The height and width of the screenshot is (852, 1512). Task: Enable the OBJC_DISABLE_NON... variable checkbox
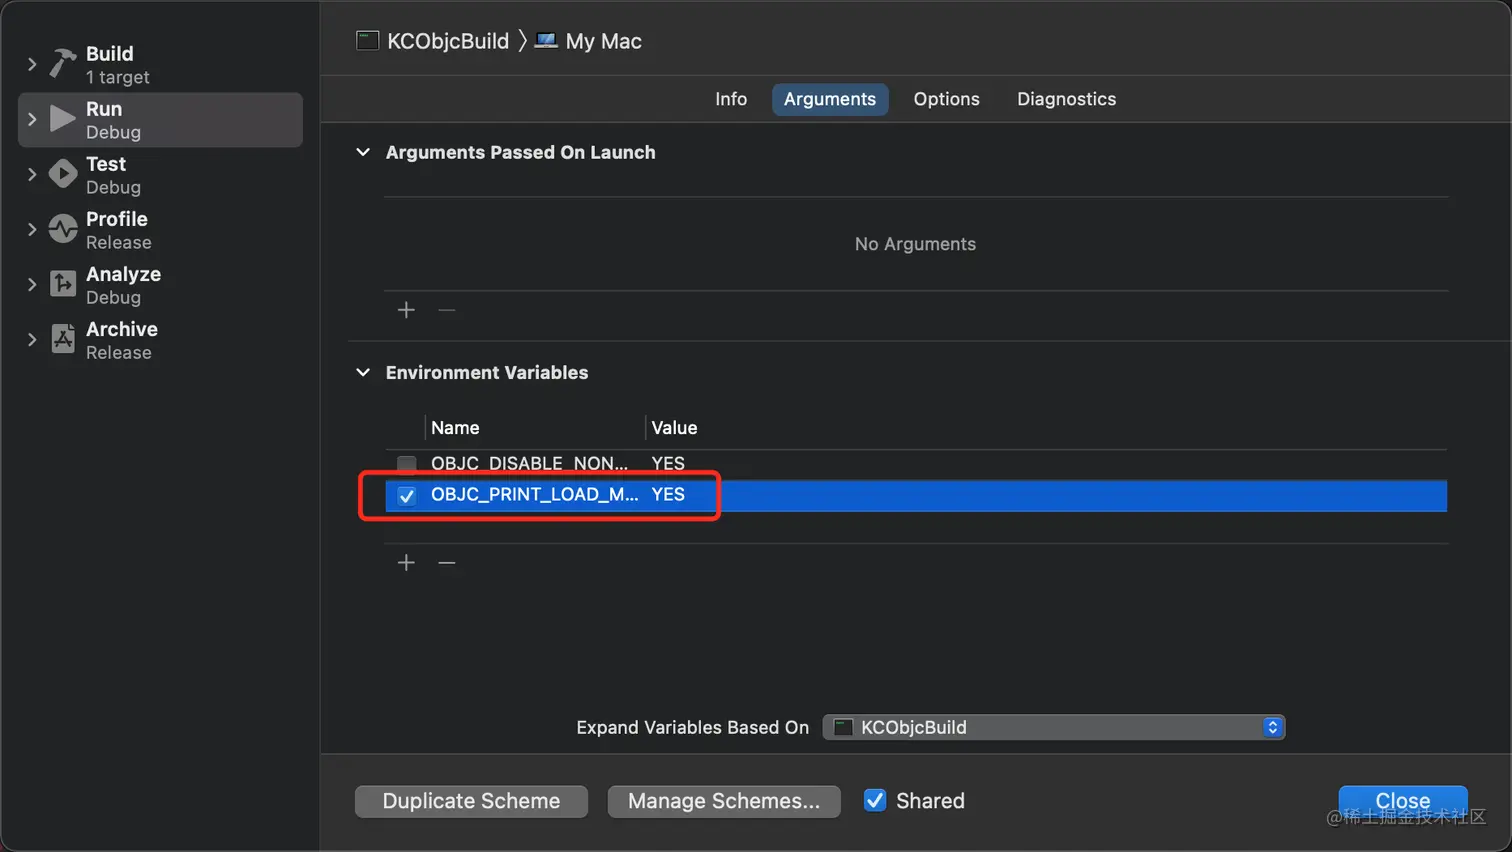tap(407, 463)
